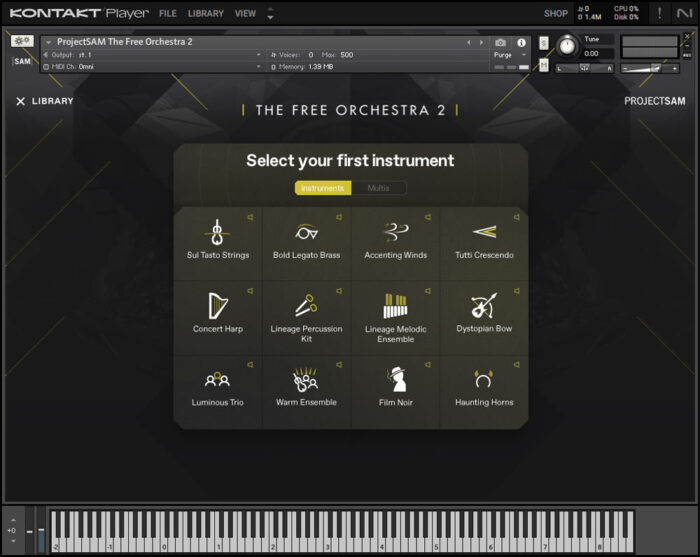Load the Concert Harp instrument
The image size is (700, 557).
(218, 317)
